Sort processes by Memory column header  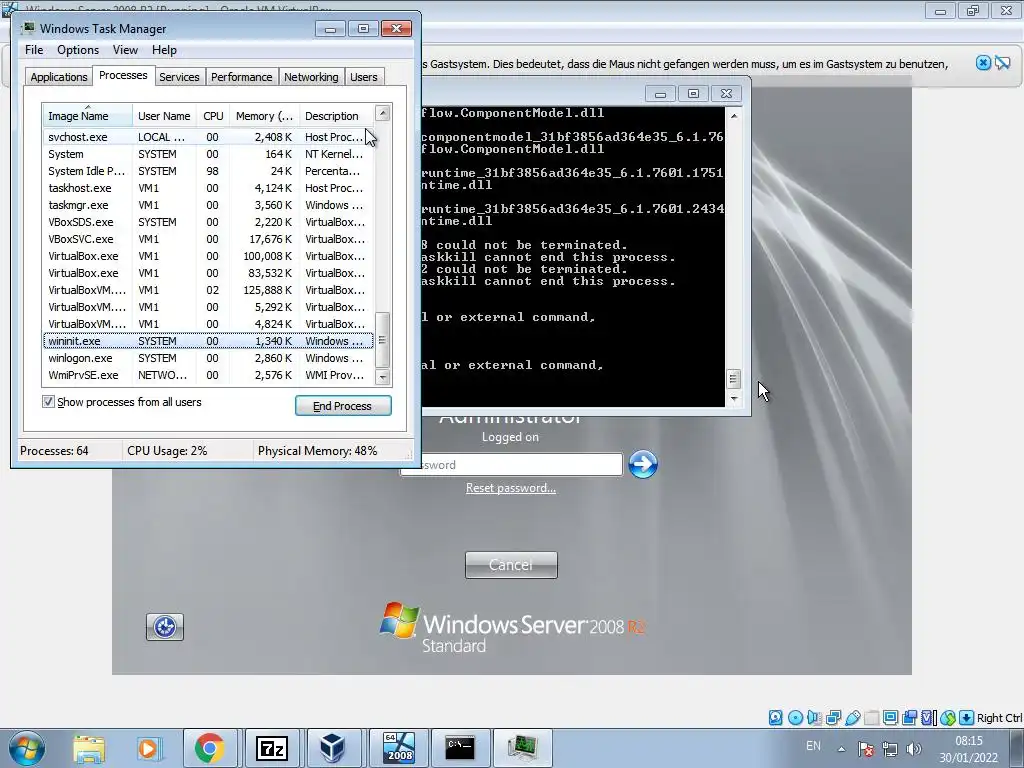click(264, 116)
